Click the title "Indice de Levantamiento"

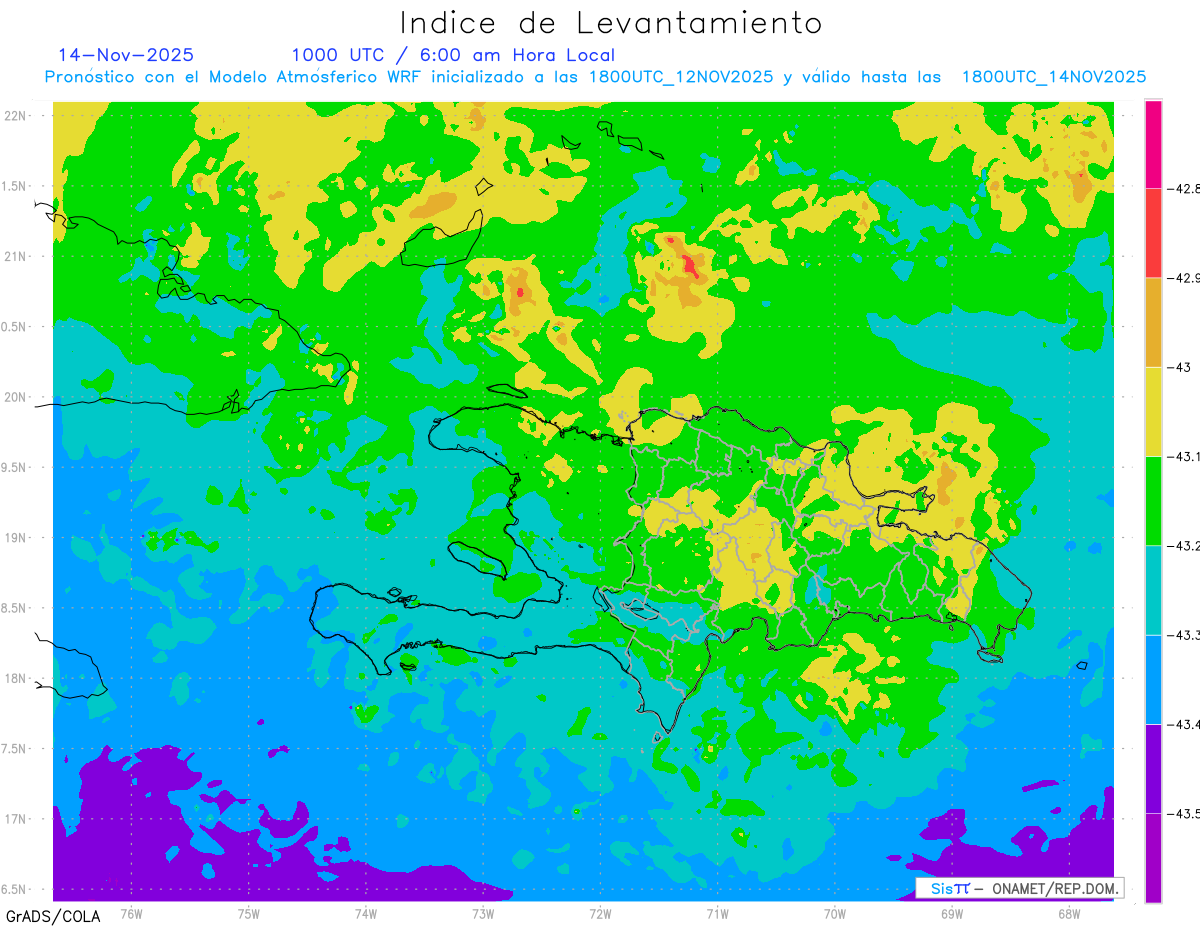click(610, 23)
